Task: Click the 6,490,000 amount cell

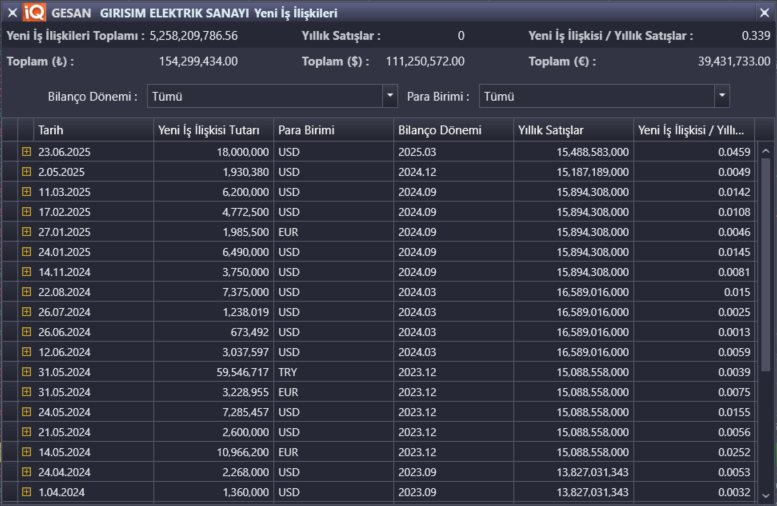Action: coord(213,252)
